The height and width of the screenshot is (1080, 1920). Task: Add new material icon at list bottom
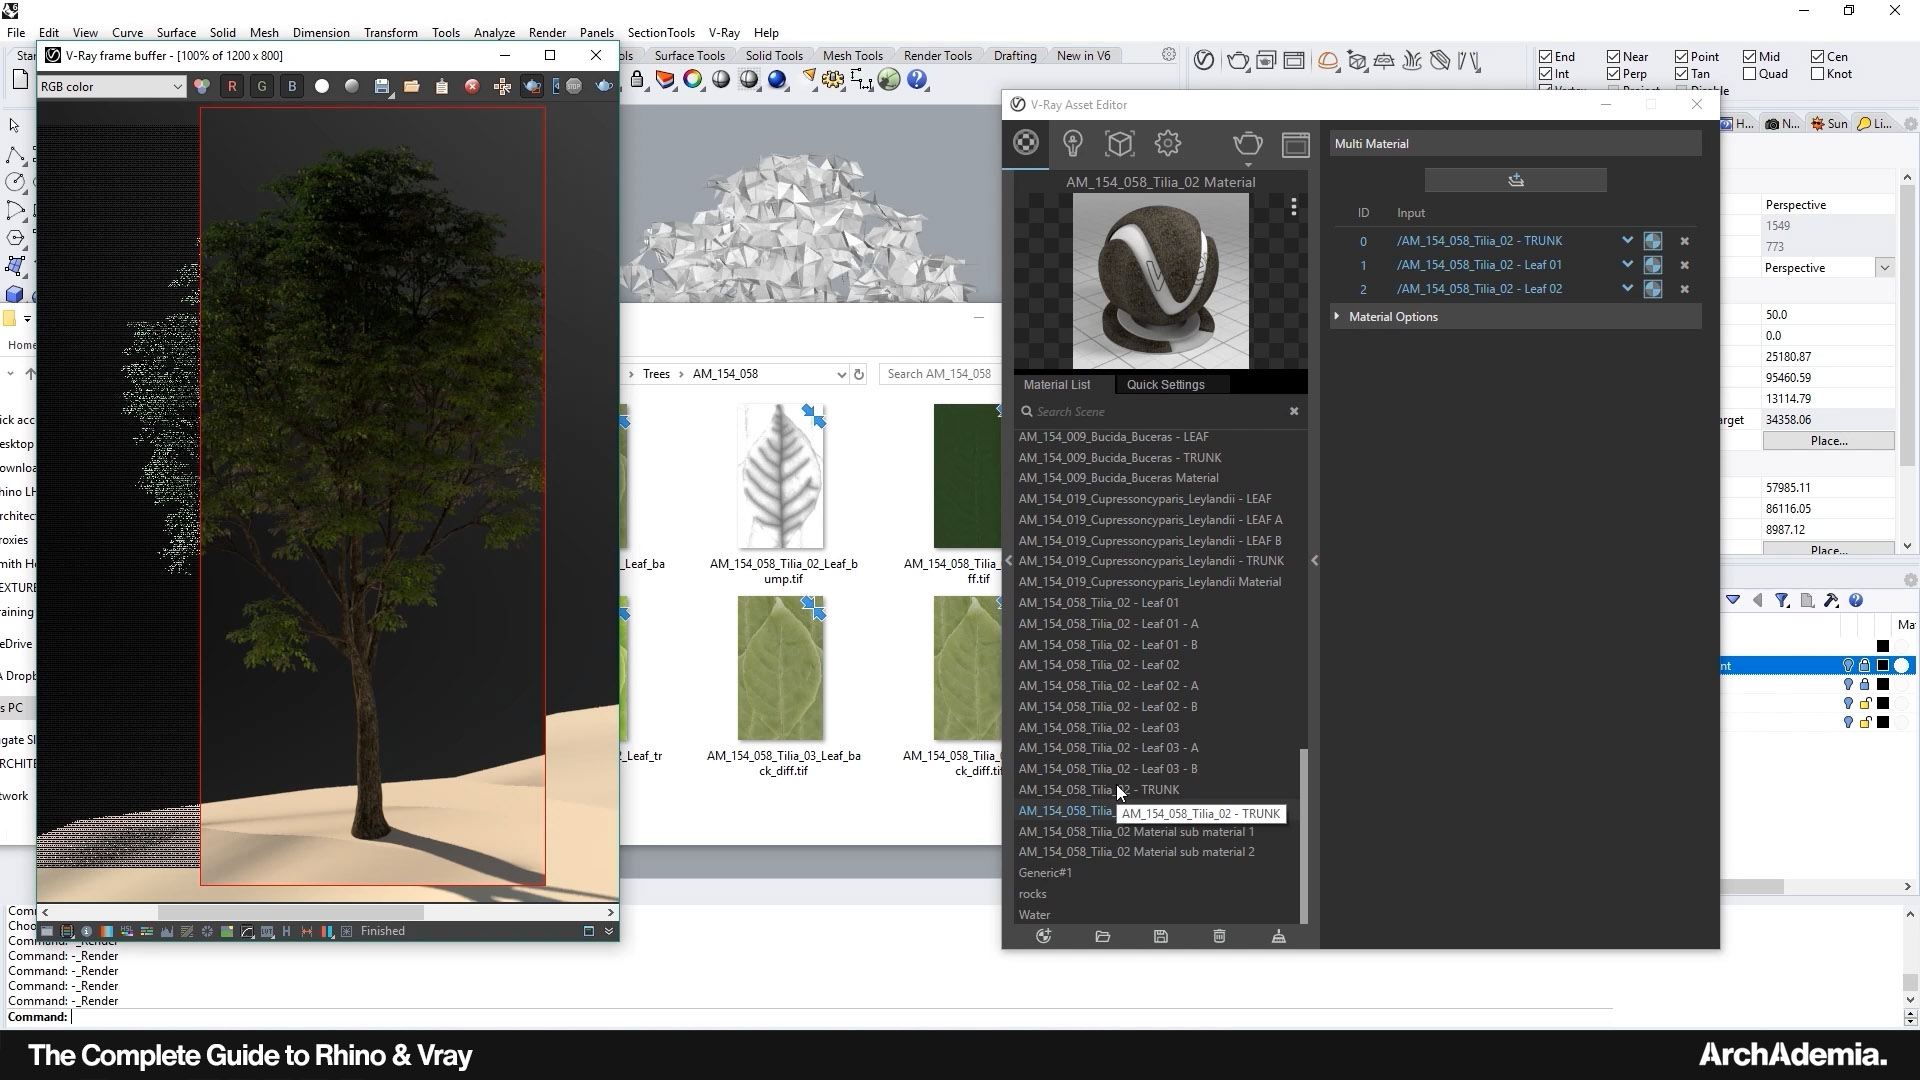click(x=1044, y=937)
